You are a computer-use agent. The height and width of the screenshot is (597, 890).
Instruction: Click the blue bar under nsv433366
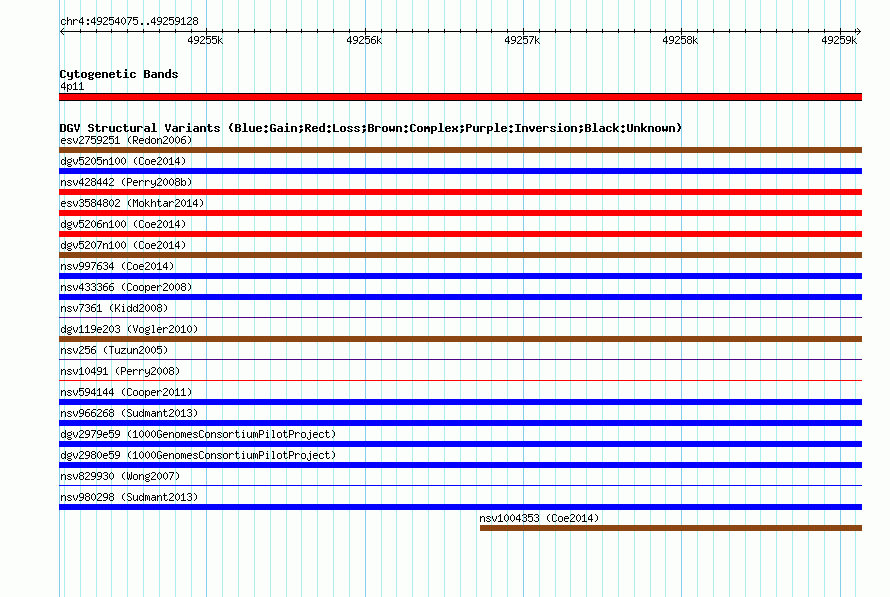click(x=460, y=297)
